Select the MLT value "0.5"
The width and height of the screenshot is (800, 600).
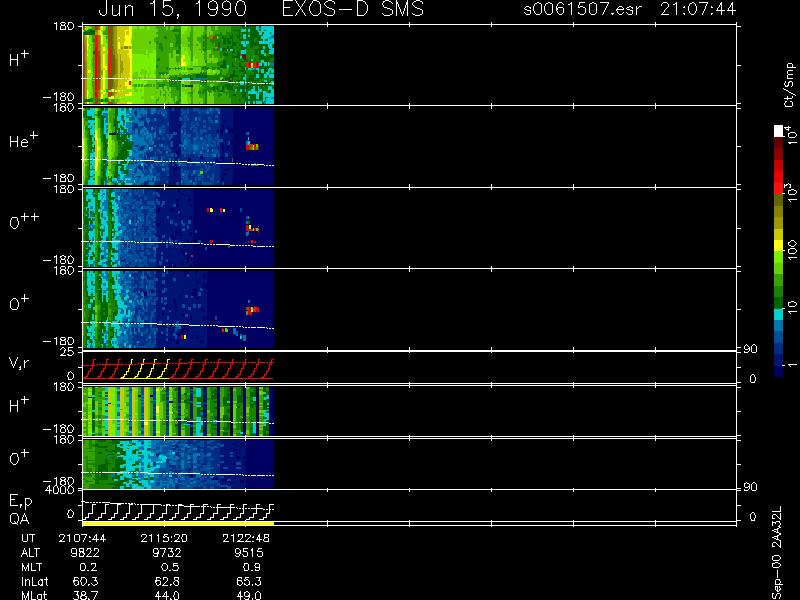(x=170, y=567)
